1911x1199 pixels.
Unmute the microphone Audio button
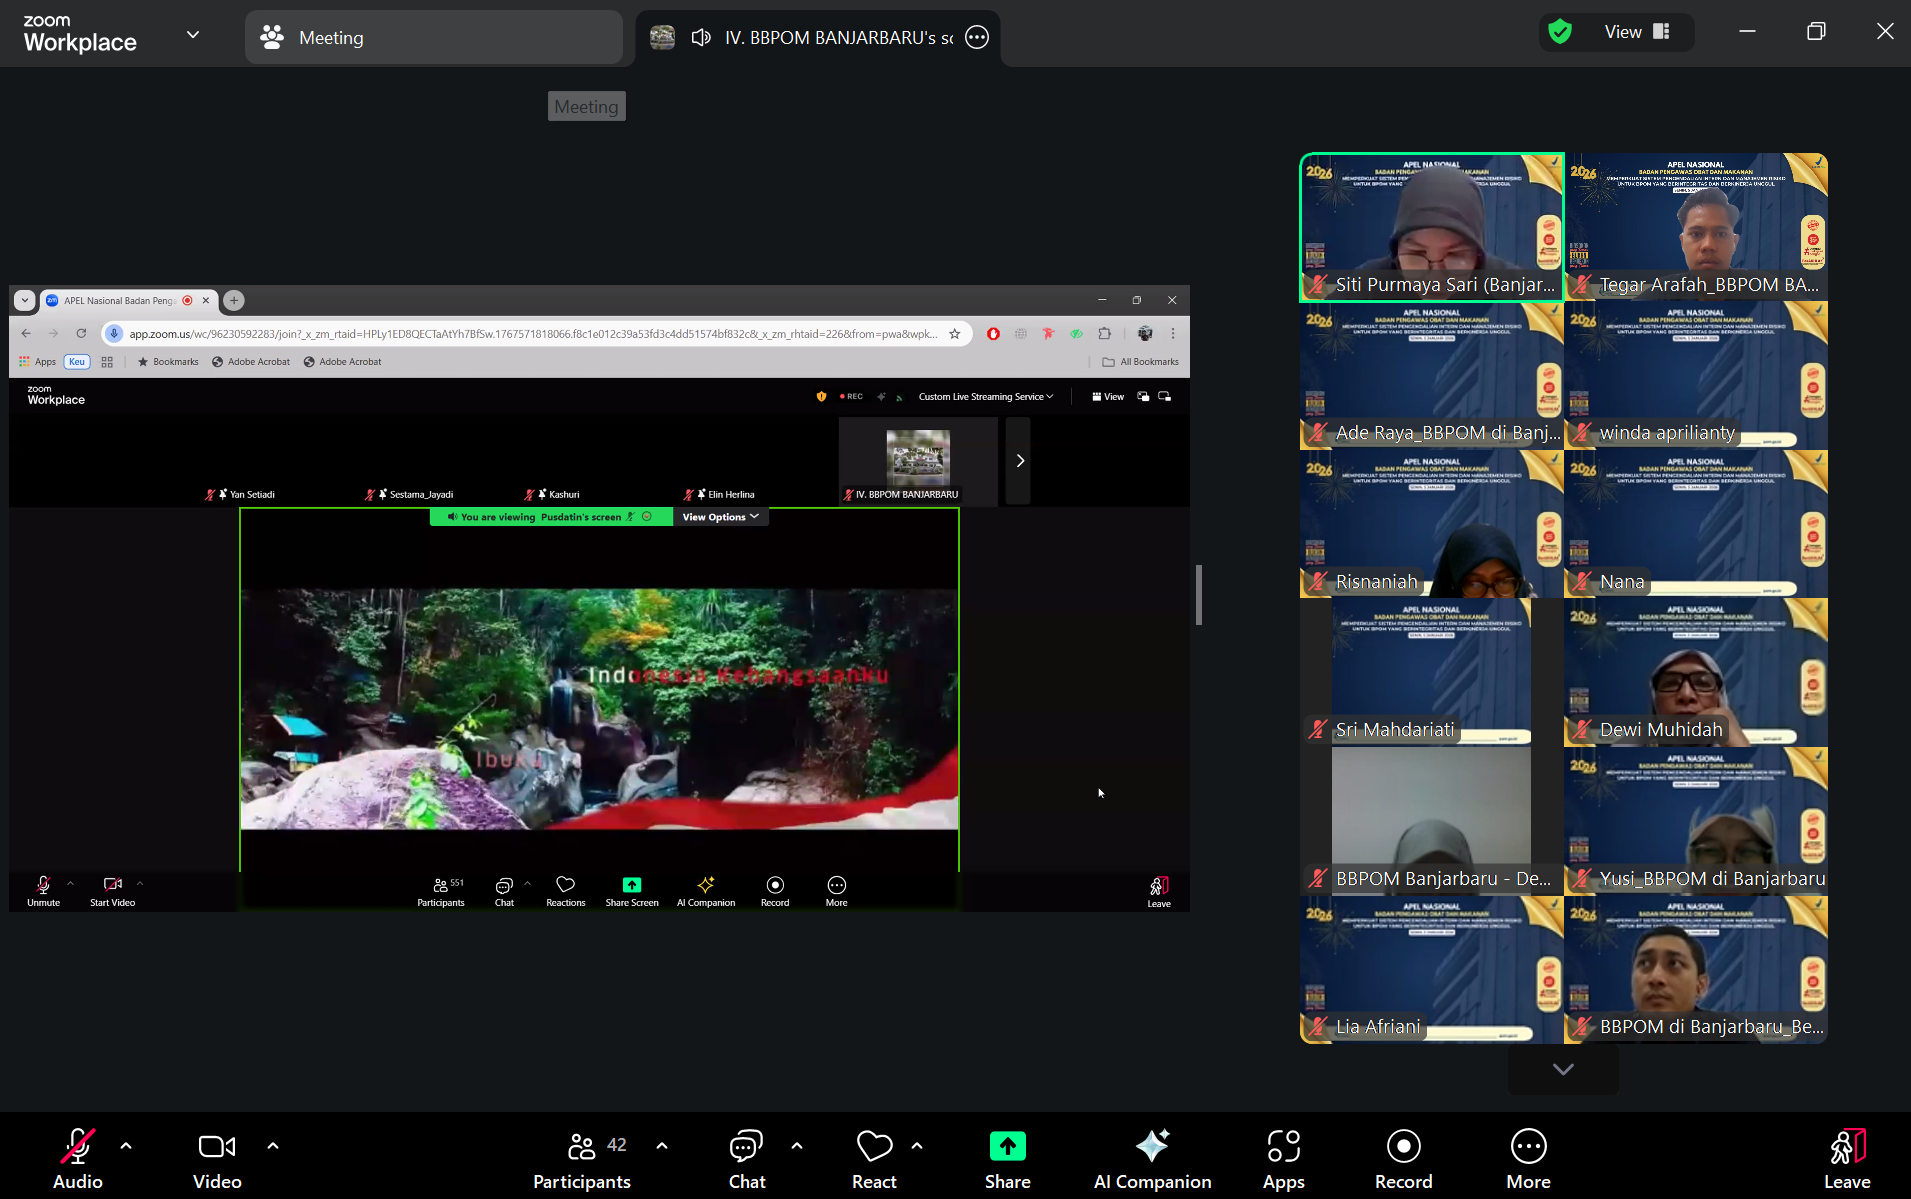77,1159
